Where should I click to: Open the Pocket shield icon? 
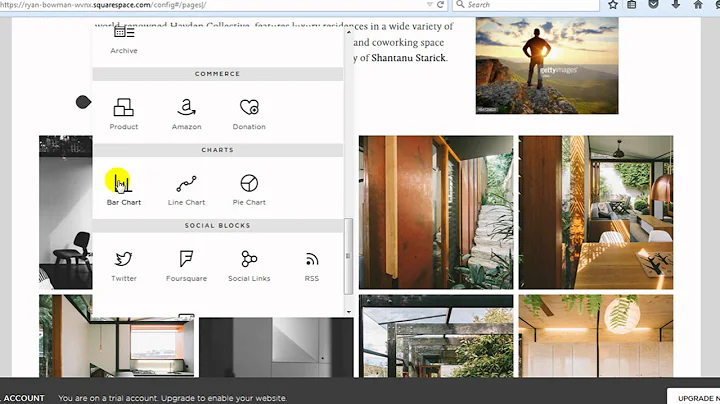click(653, 5)
